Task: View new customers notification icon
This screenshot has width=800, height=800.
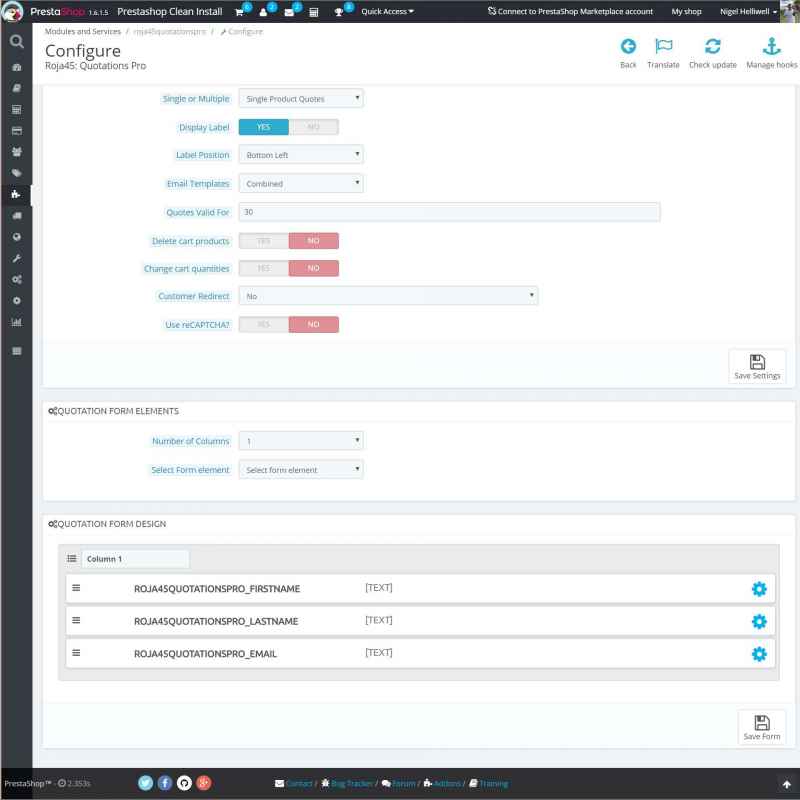Action: (263, 12)
